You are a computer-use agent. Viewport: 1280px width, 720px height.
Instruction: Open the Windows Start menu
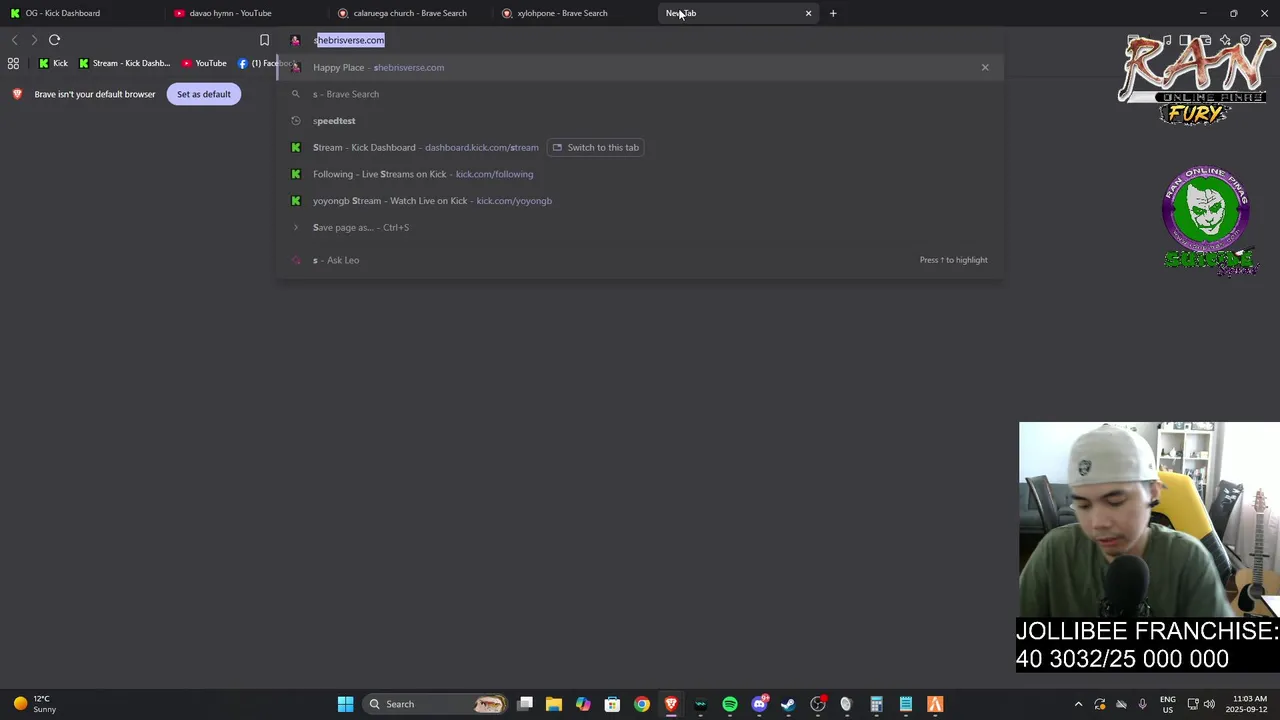(x=345, y=704)
